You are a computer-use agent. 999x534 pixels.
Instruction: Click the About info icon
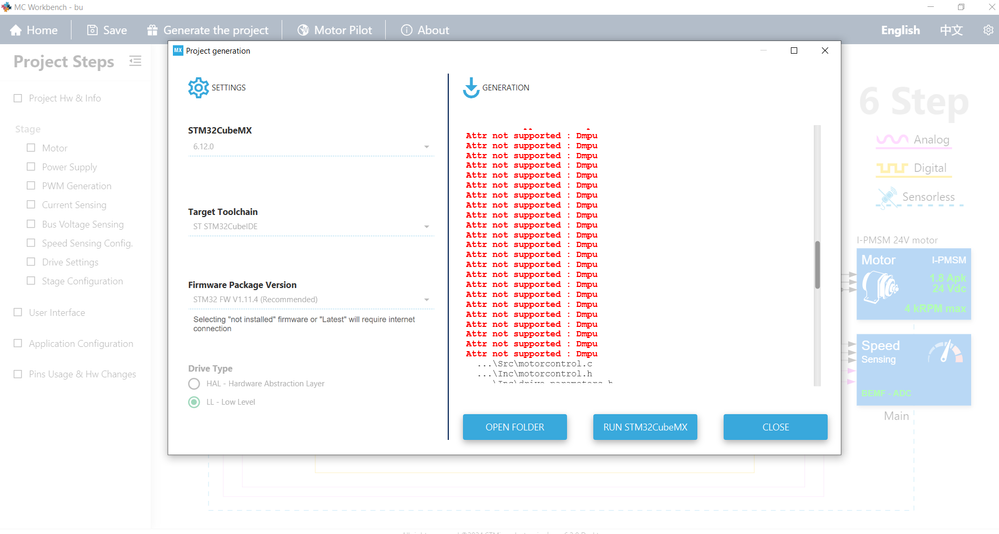[x=406, y=30]
